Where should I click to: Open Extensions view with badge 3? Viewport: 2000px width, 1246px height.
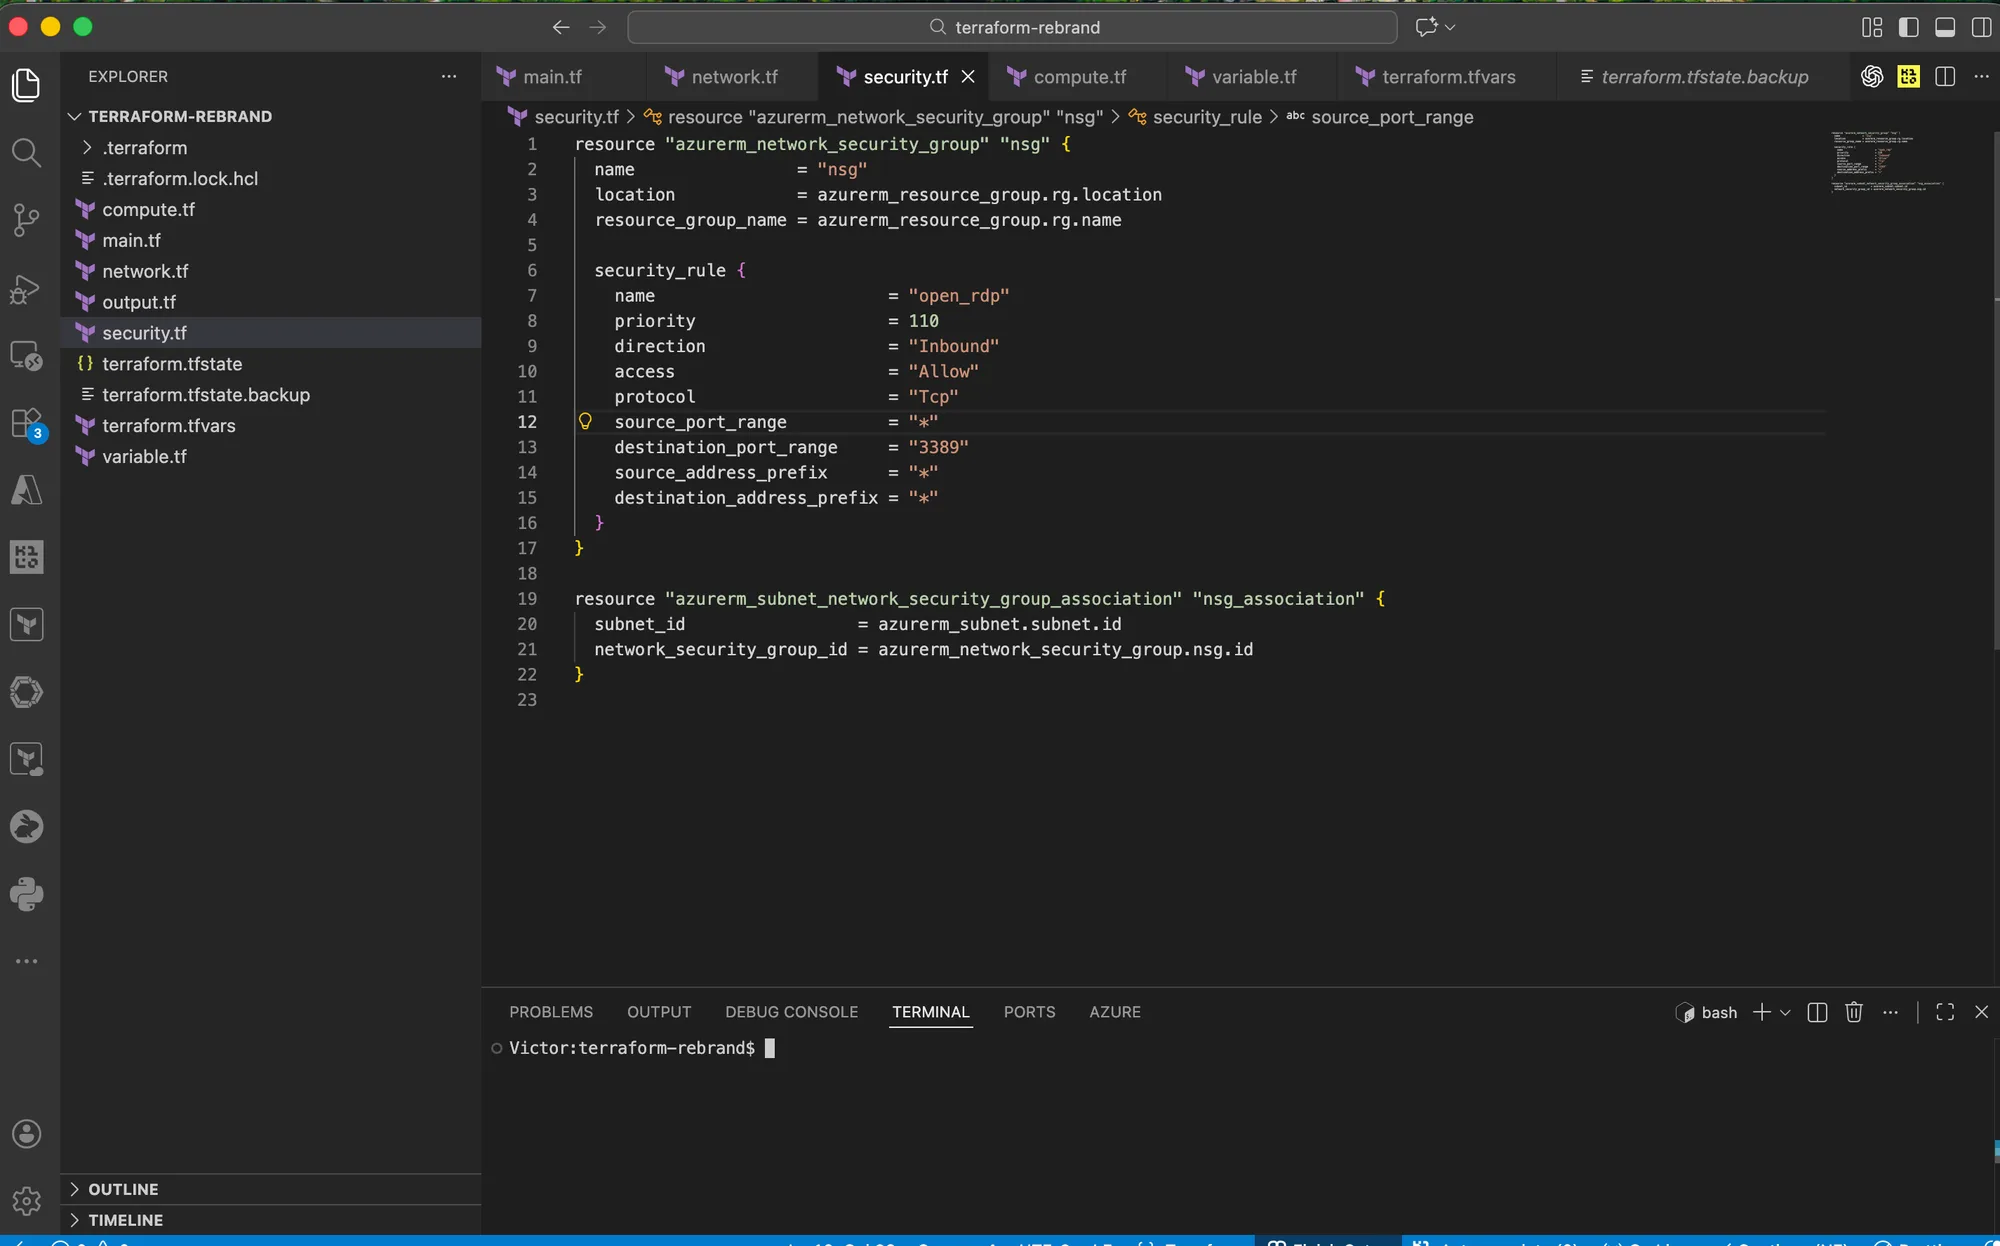27,423
